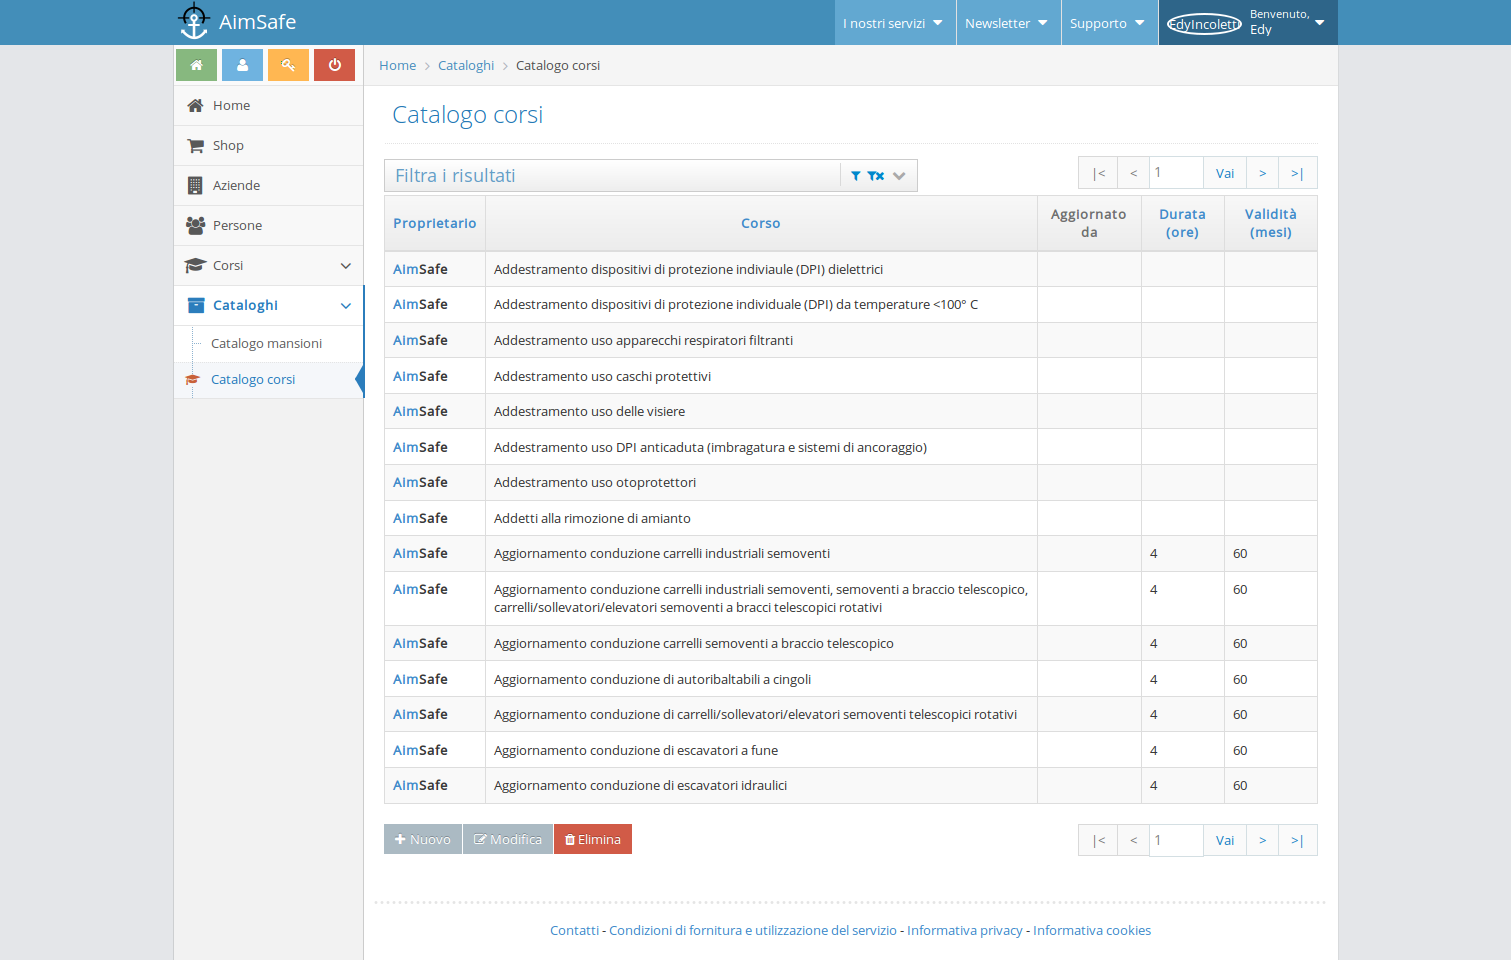Screen dimensions: 1511x960
Task: Sort by Validità (mesi) column header
Action: (1270, 224)
